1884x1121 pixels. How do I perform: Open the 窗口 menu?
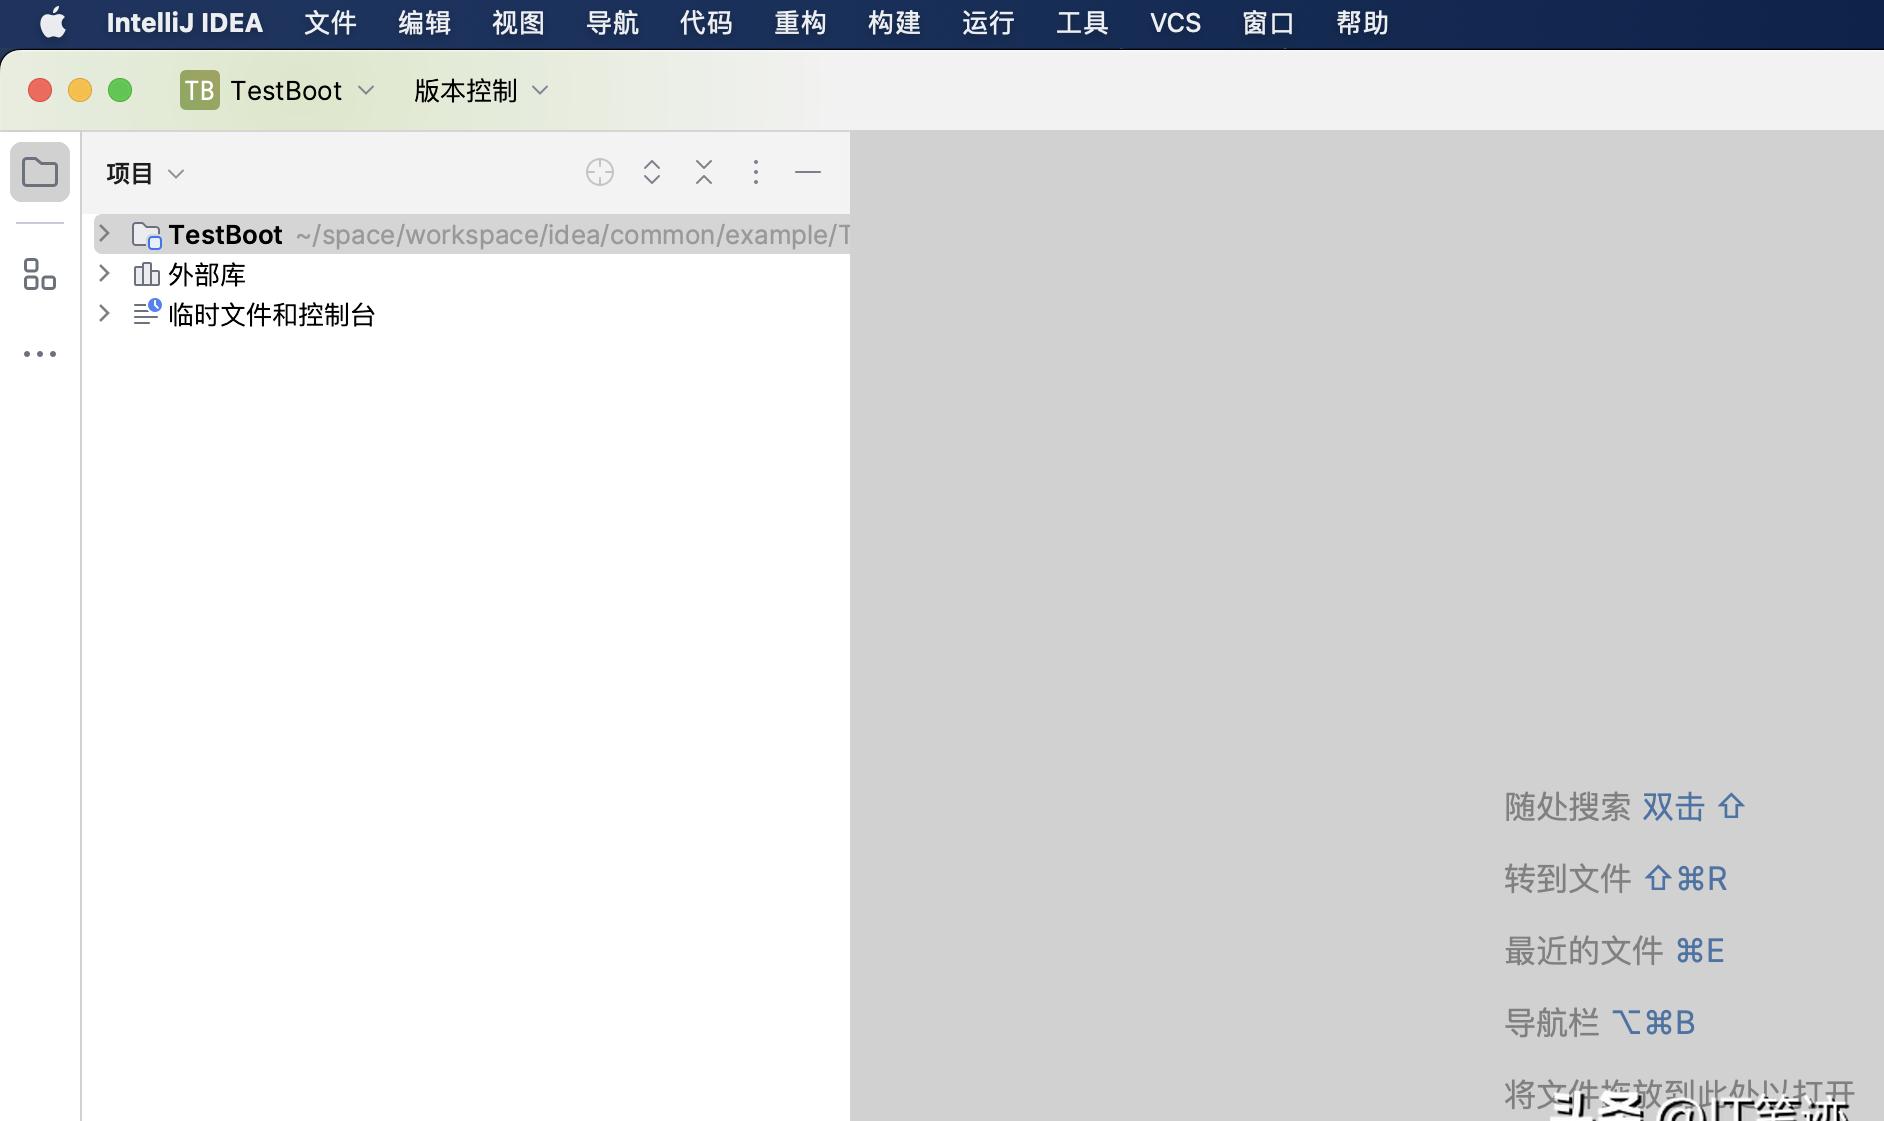tap(1268, 23)
